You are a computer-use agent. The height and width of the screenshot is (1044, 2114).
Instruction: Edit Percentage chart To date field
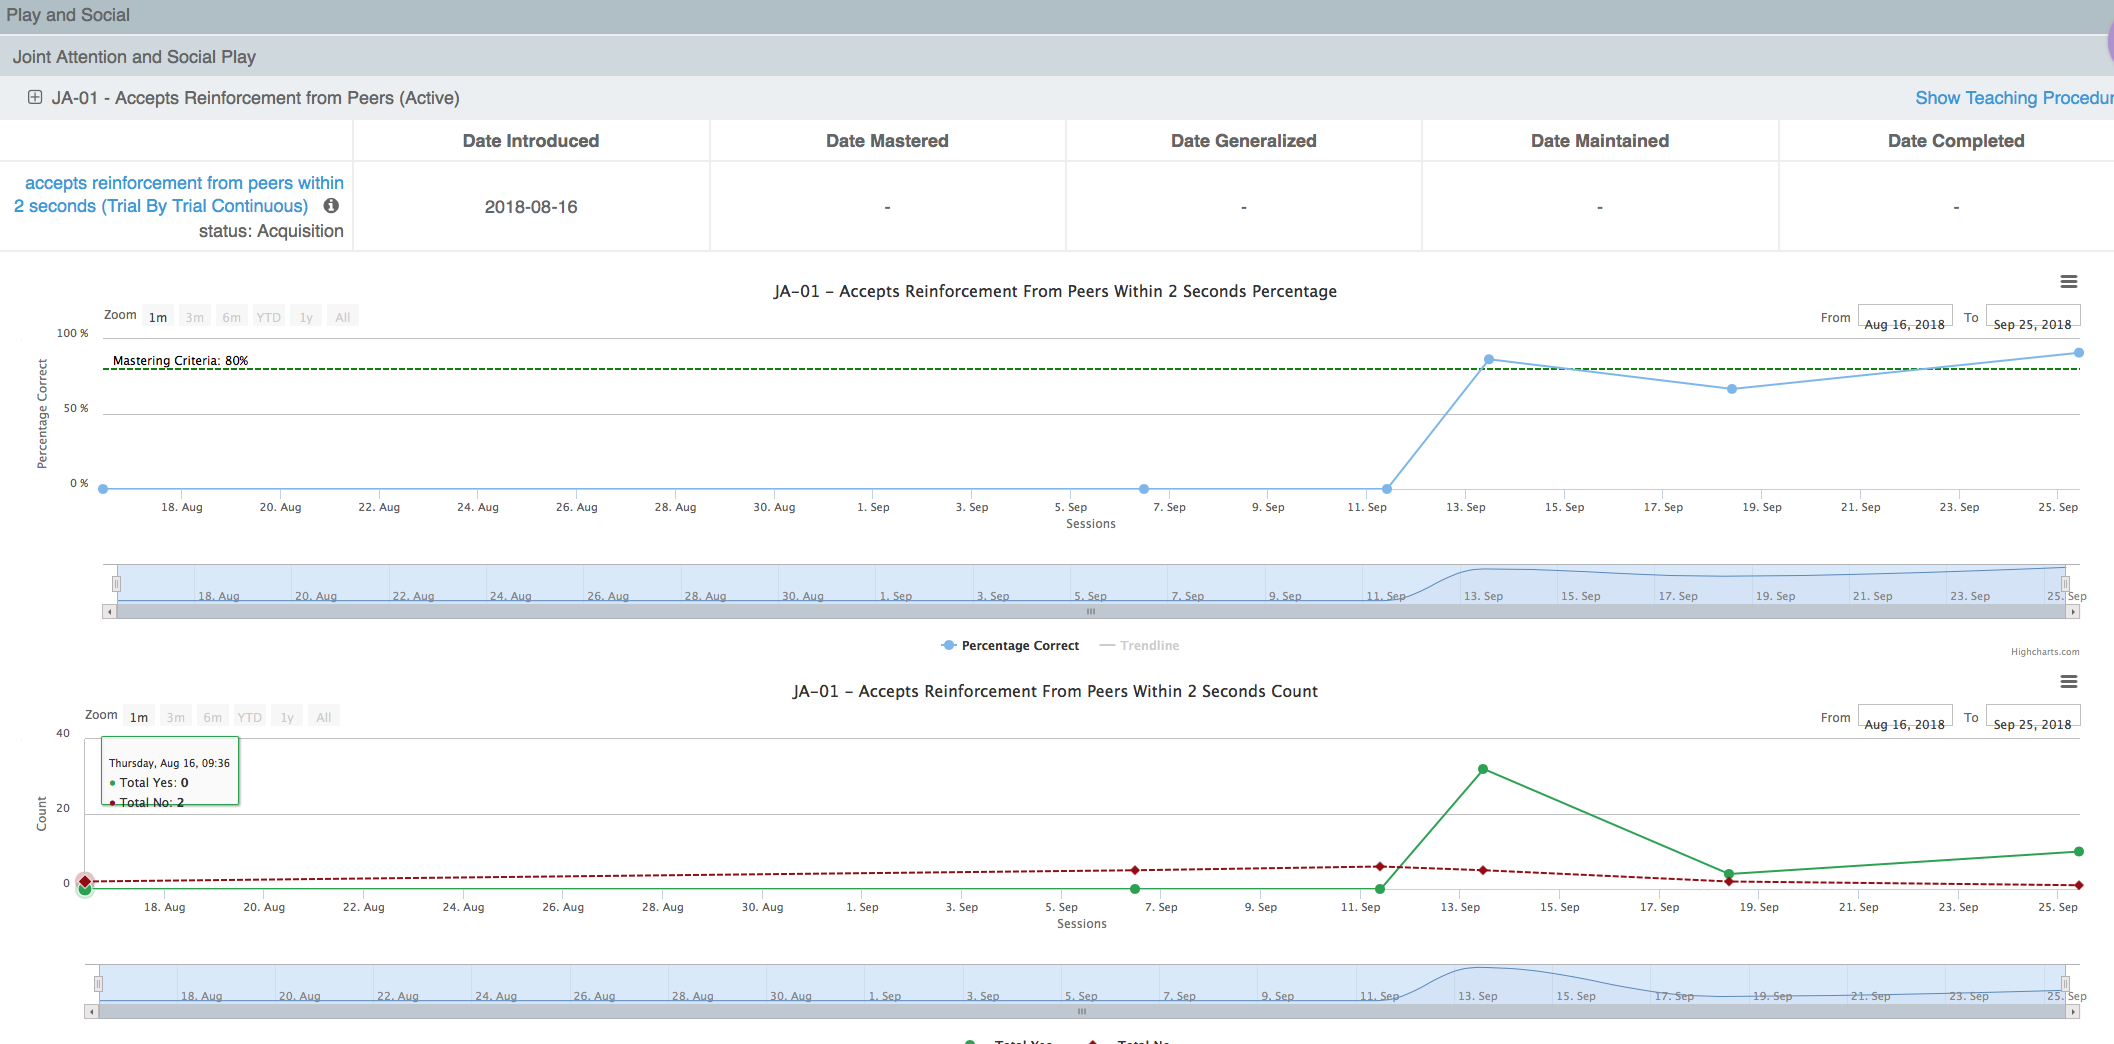pos(2033,317)
